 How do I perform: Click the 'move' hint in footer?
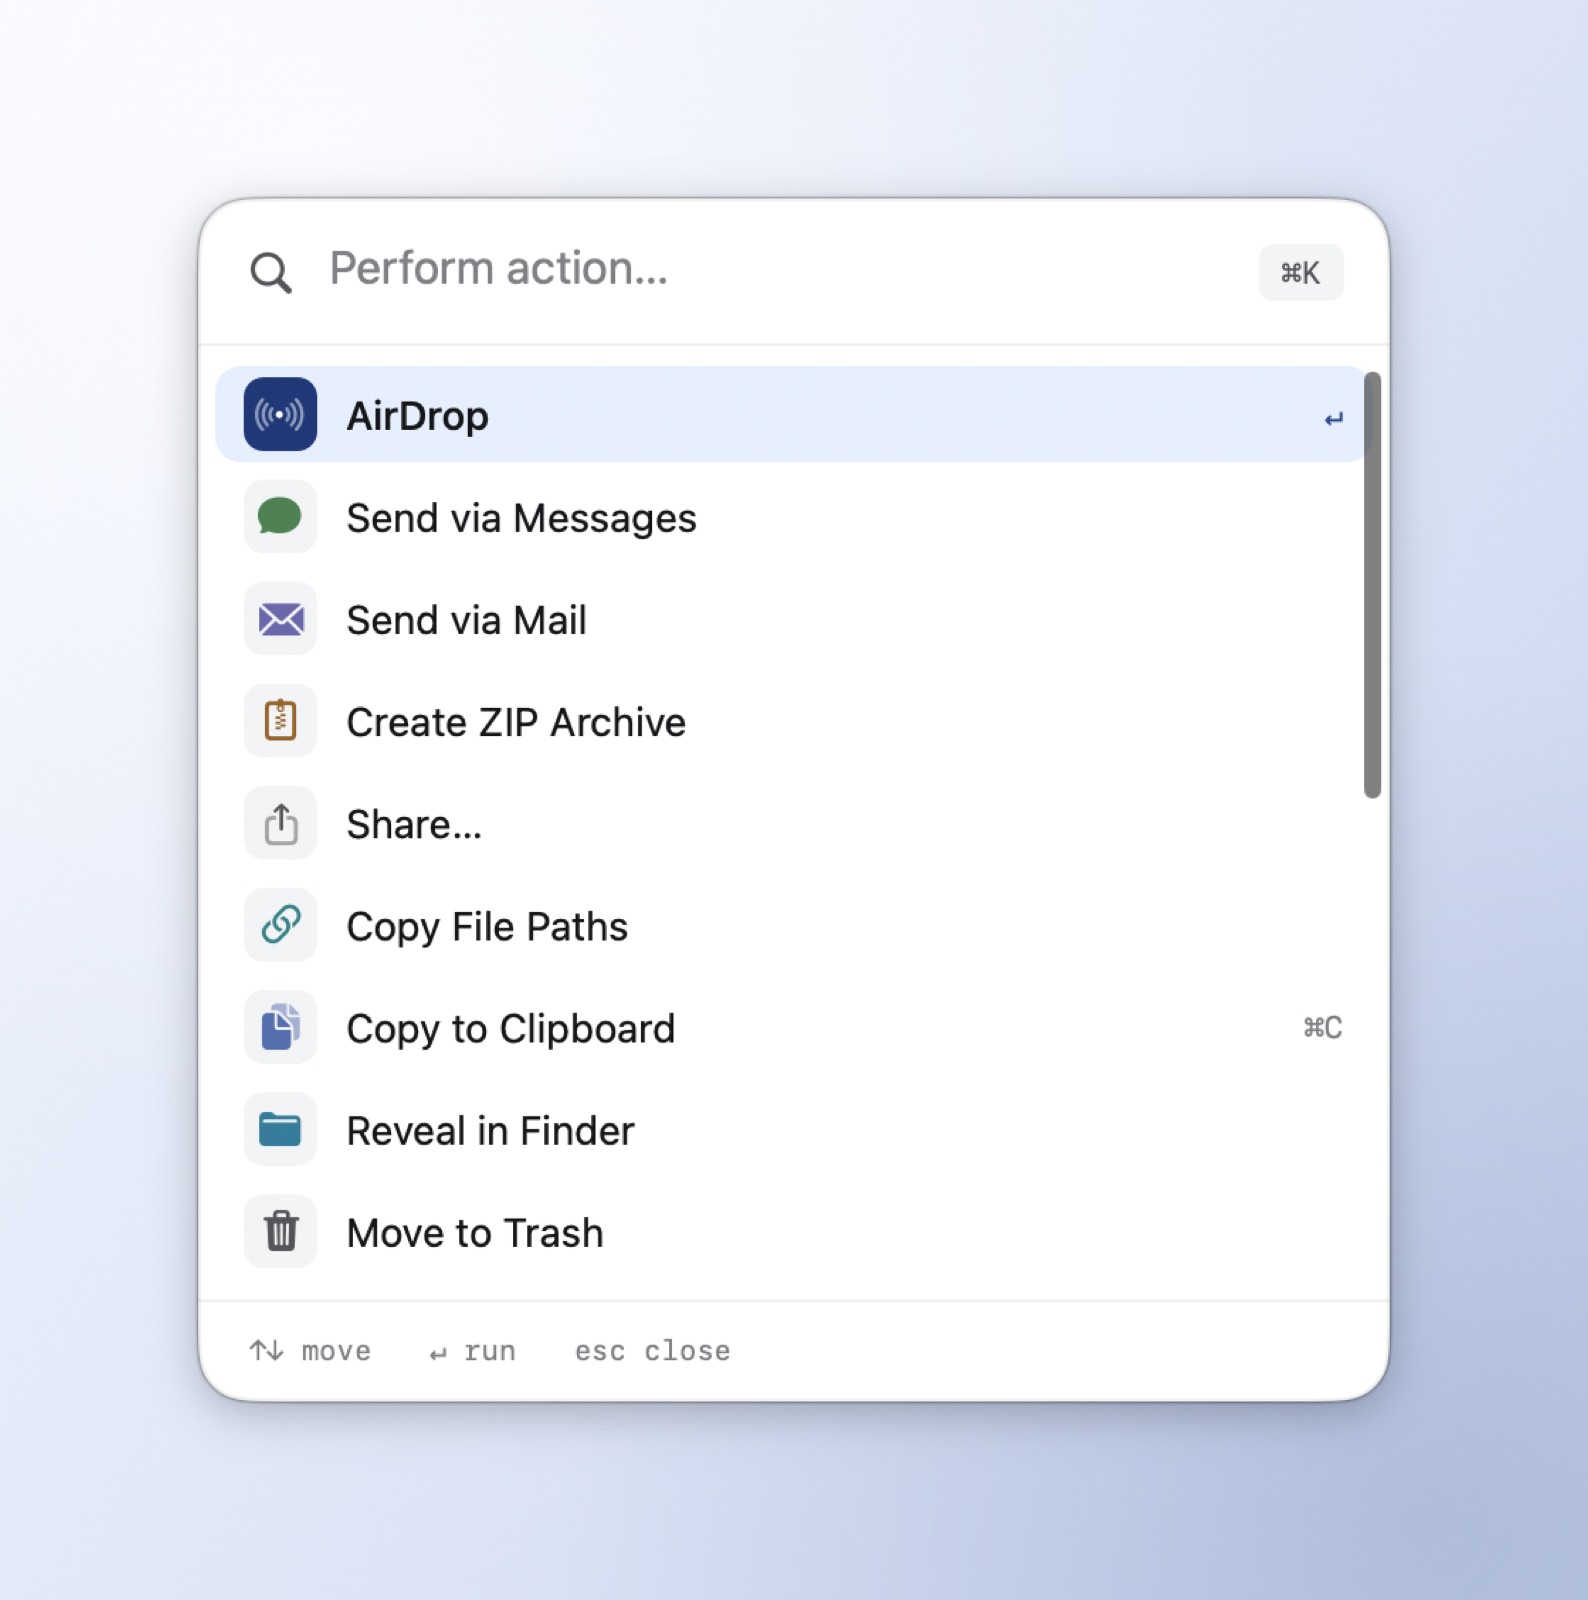coord(310,1351)
